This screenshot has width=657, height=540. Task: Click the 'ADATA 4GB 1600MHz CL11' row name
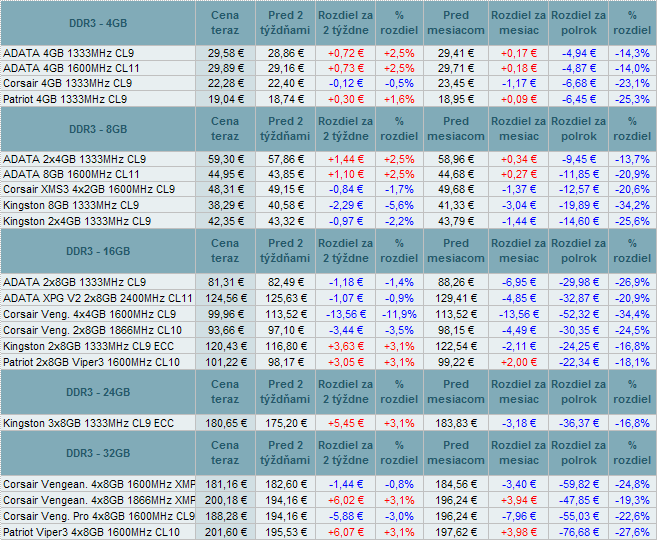coord(71,68)
